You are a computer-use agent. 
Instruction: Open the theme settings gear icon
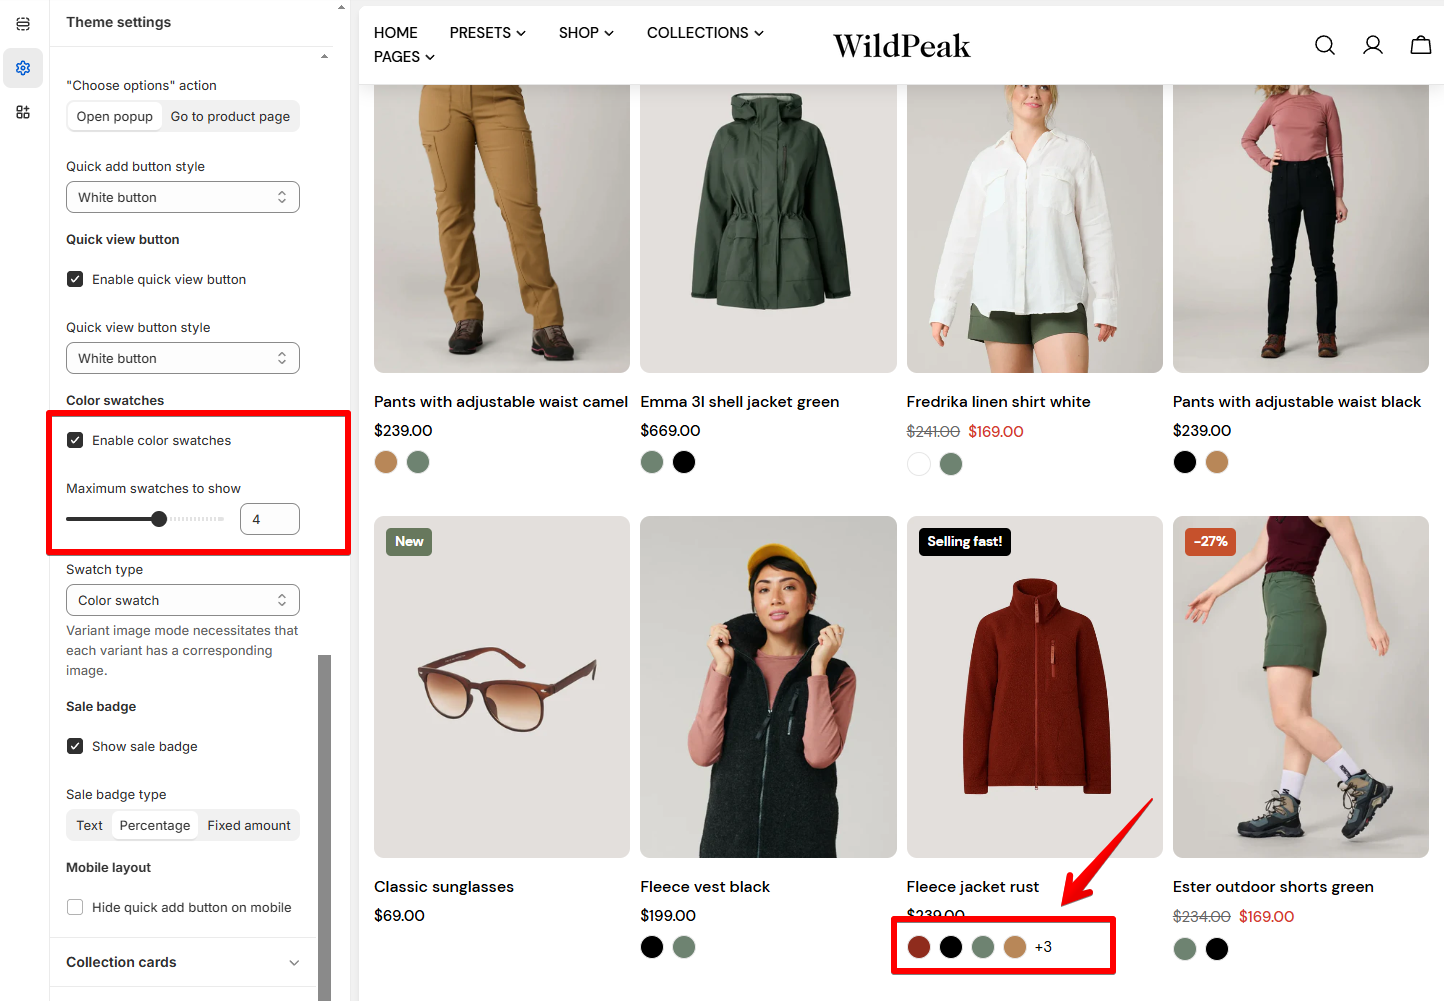23,68
